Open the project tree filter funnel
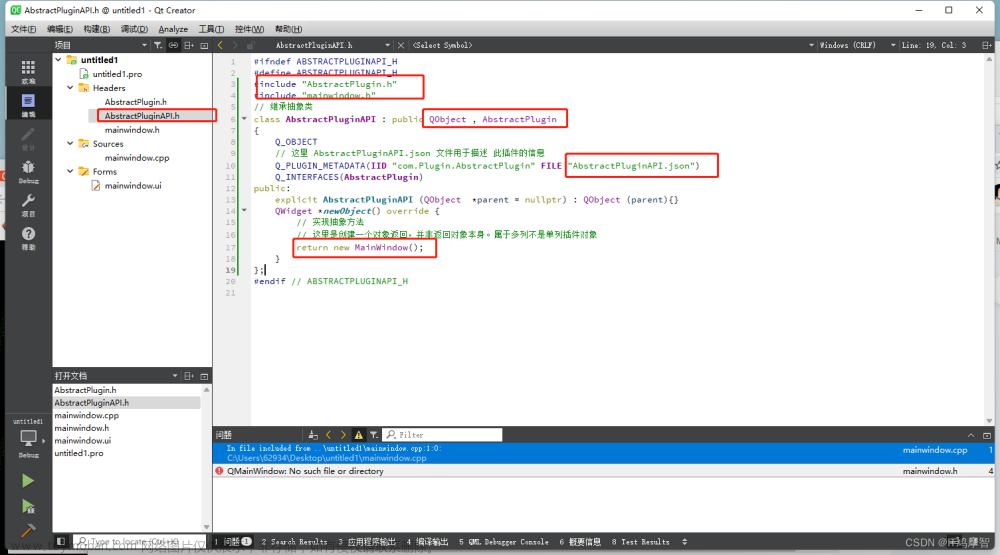 [x=158, y=45]
